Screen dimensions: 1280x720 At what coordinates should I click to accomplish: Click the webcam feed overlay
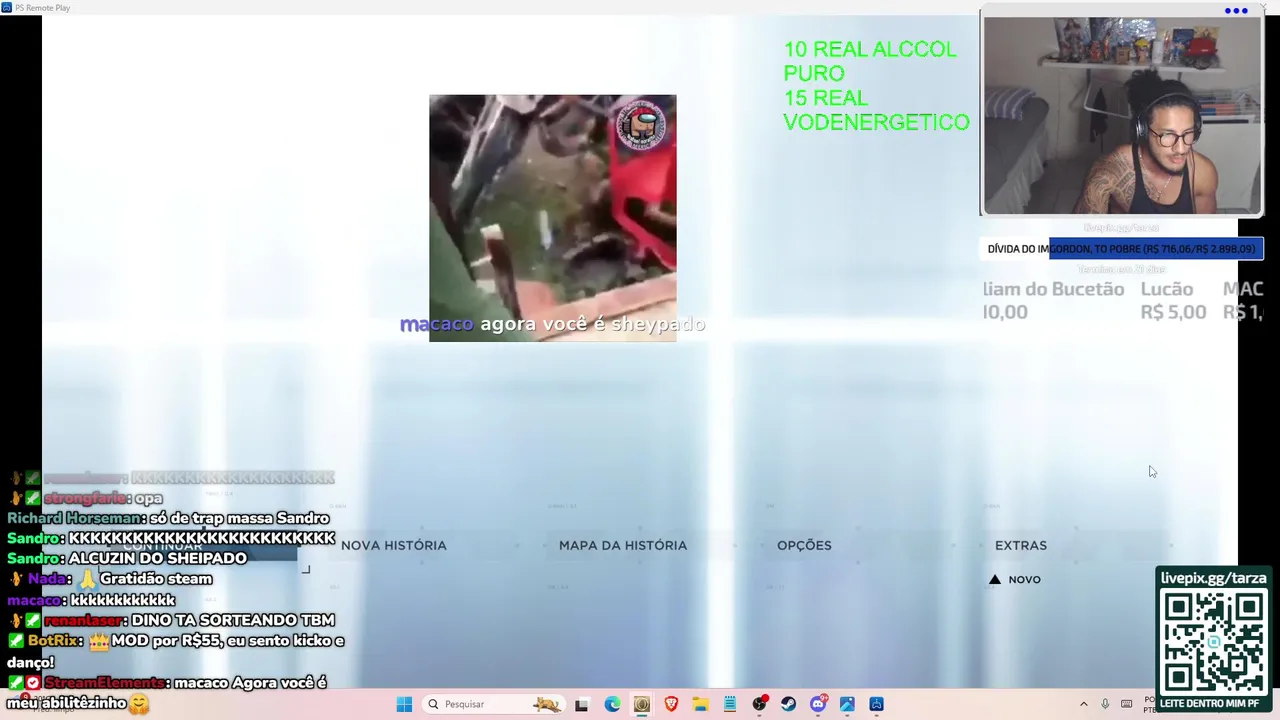(x=1121, y=116)
